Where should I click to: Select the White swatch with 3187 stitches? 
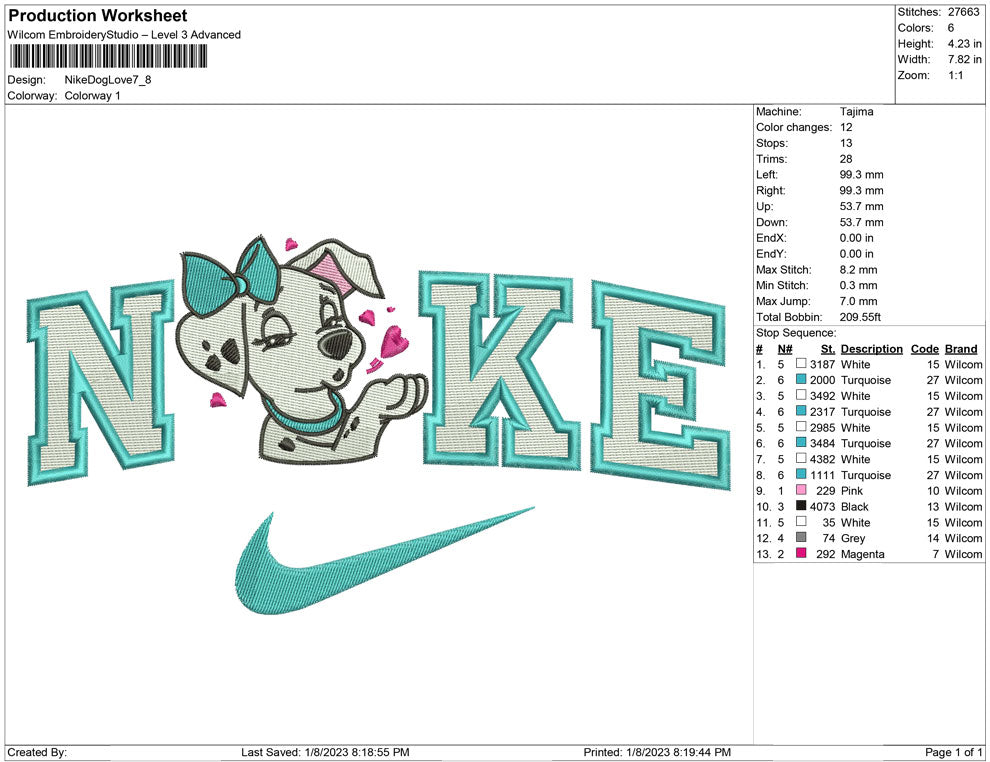(801, 364)
